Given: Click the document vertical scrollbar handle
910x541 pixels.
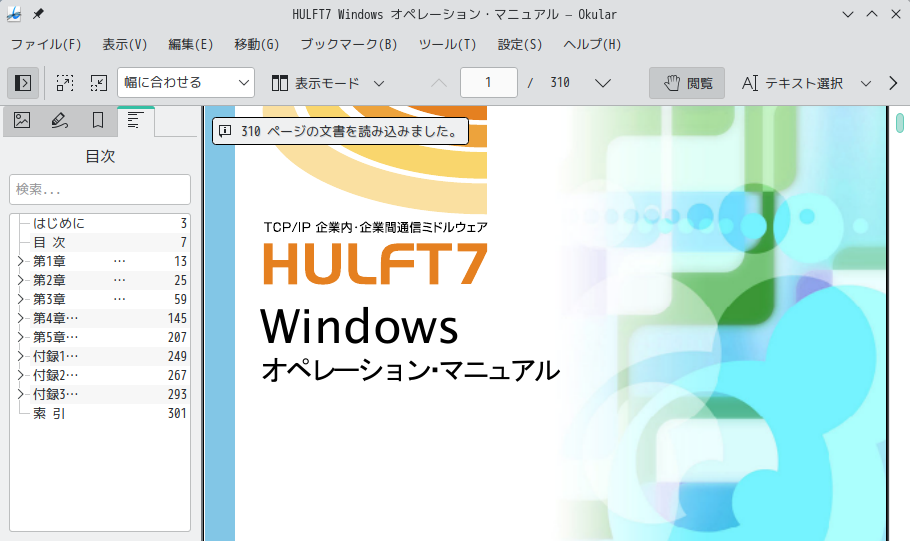Looking at the screenshot, I should coord(900,122).
